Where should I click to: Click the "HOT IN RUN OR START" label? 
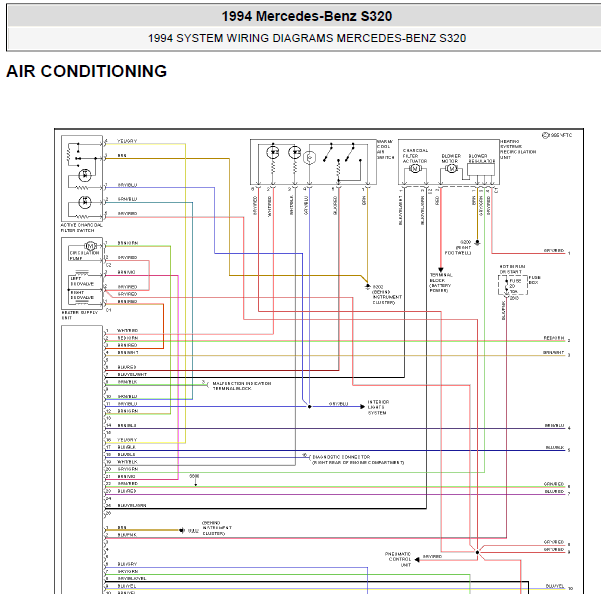512,269
